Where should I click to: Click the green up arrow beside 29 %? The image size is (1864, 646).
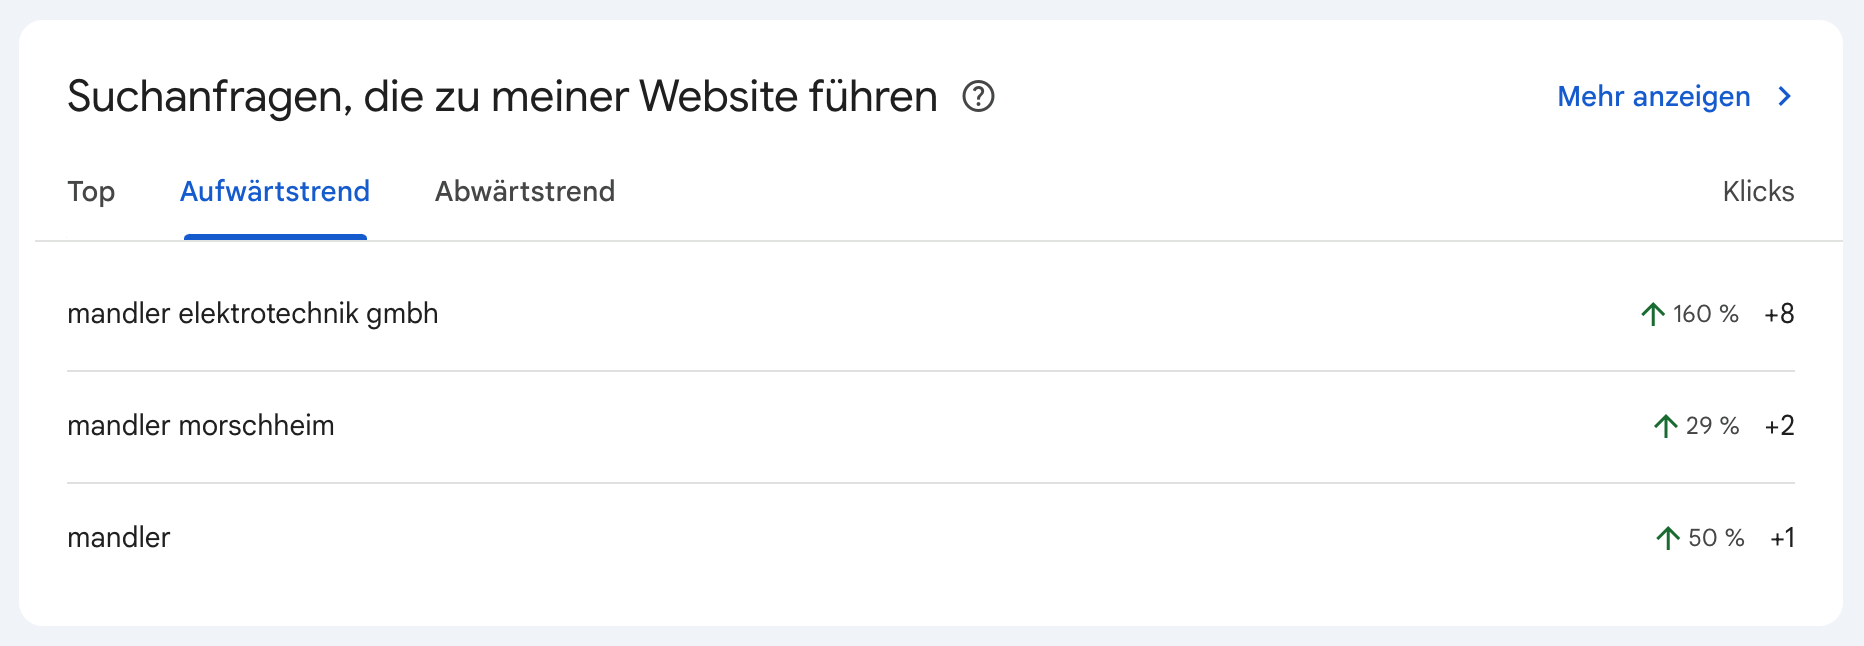pyautogui.click(x=1665, y=427)
